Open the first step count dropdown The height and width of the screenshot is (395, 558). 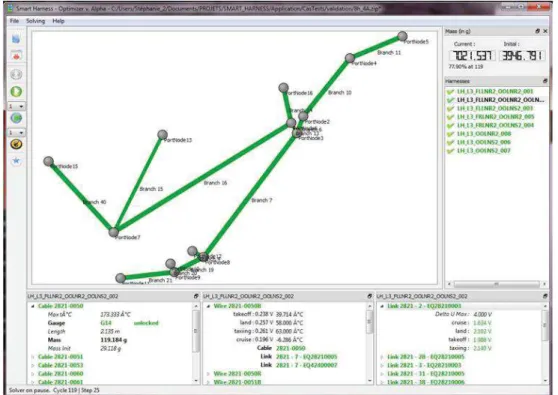point(16,106)
